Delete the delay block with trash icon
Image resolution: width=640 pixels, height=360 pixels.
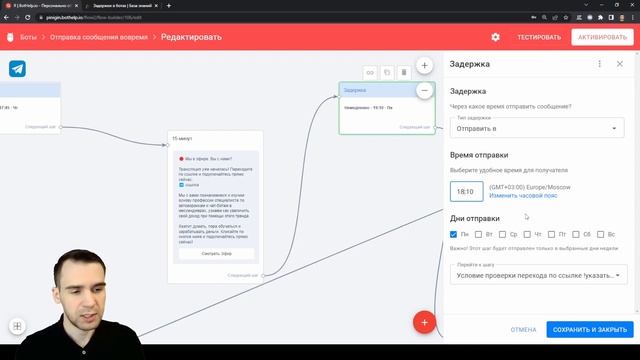404,73
